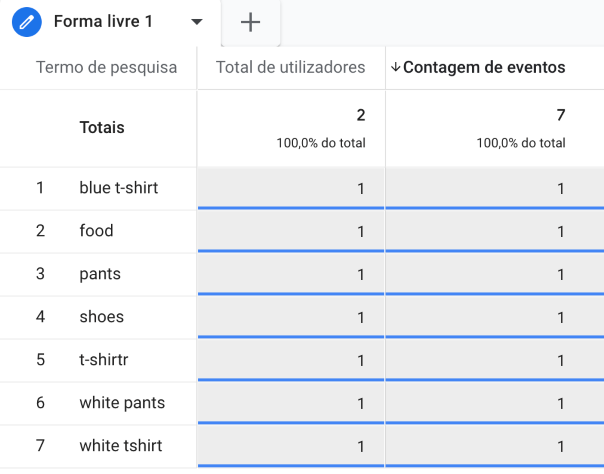Switch to the Forma livre 1 tab
Screen dimensions: 604x474
tap(104, 22)
